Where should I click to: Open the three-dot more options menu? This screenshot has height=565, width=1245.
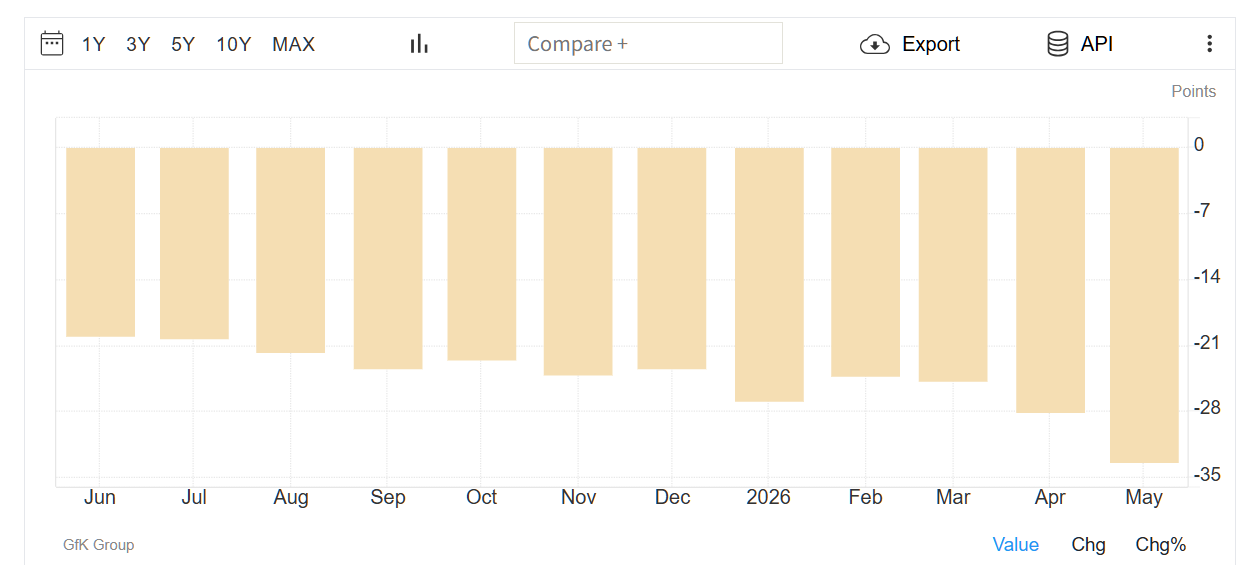1209,44
